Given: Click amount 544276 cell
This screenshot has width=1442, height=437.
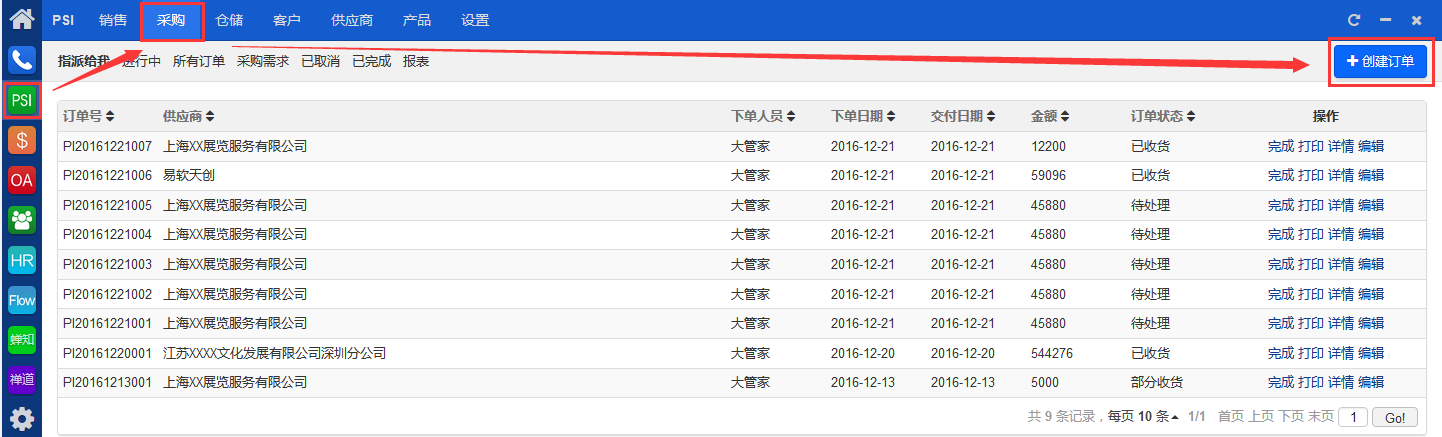Looking at the screenshot, I should click(x=1052, y=353).
